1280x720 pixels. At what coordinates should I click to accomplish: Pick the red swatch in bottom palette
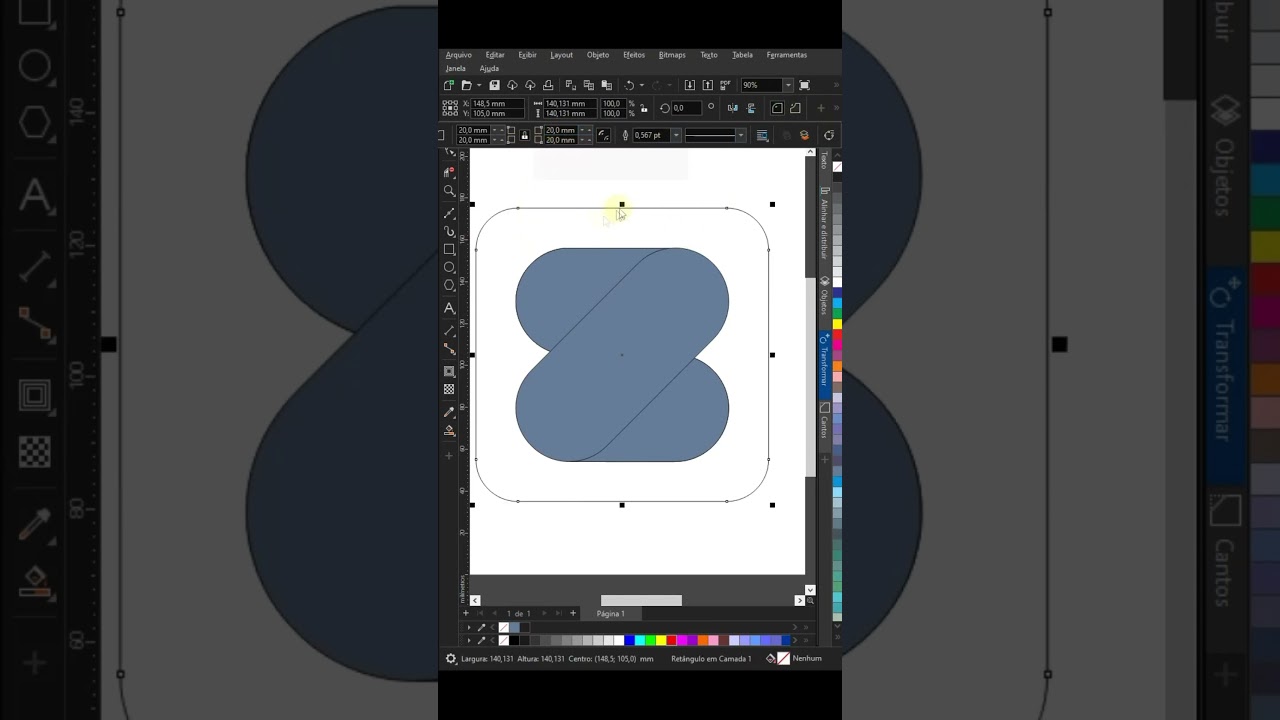click(x=671, y=640)
